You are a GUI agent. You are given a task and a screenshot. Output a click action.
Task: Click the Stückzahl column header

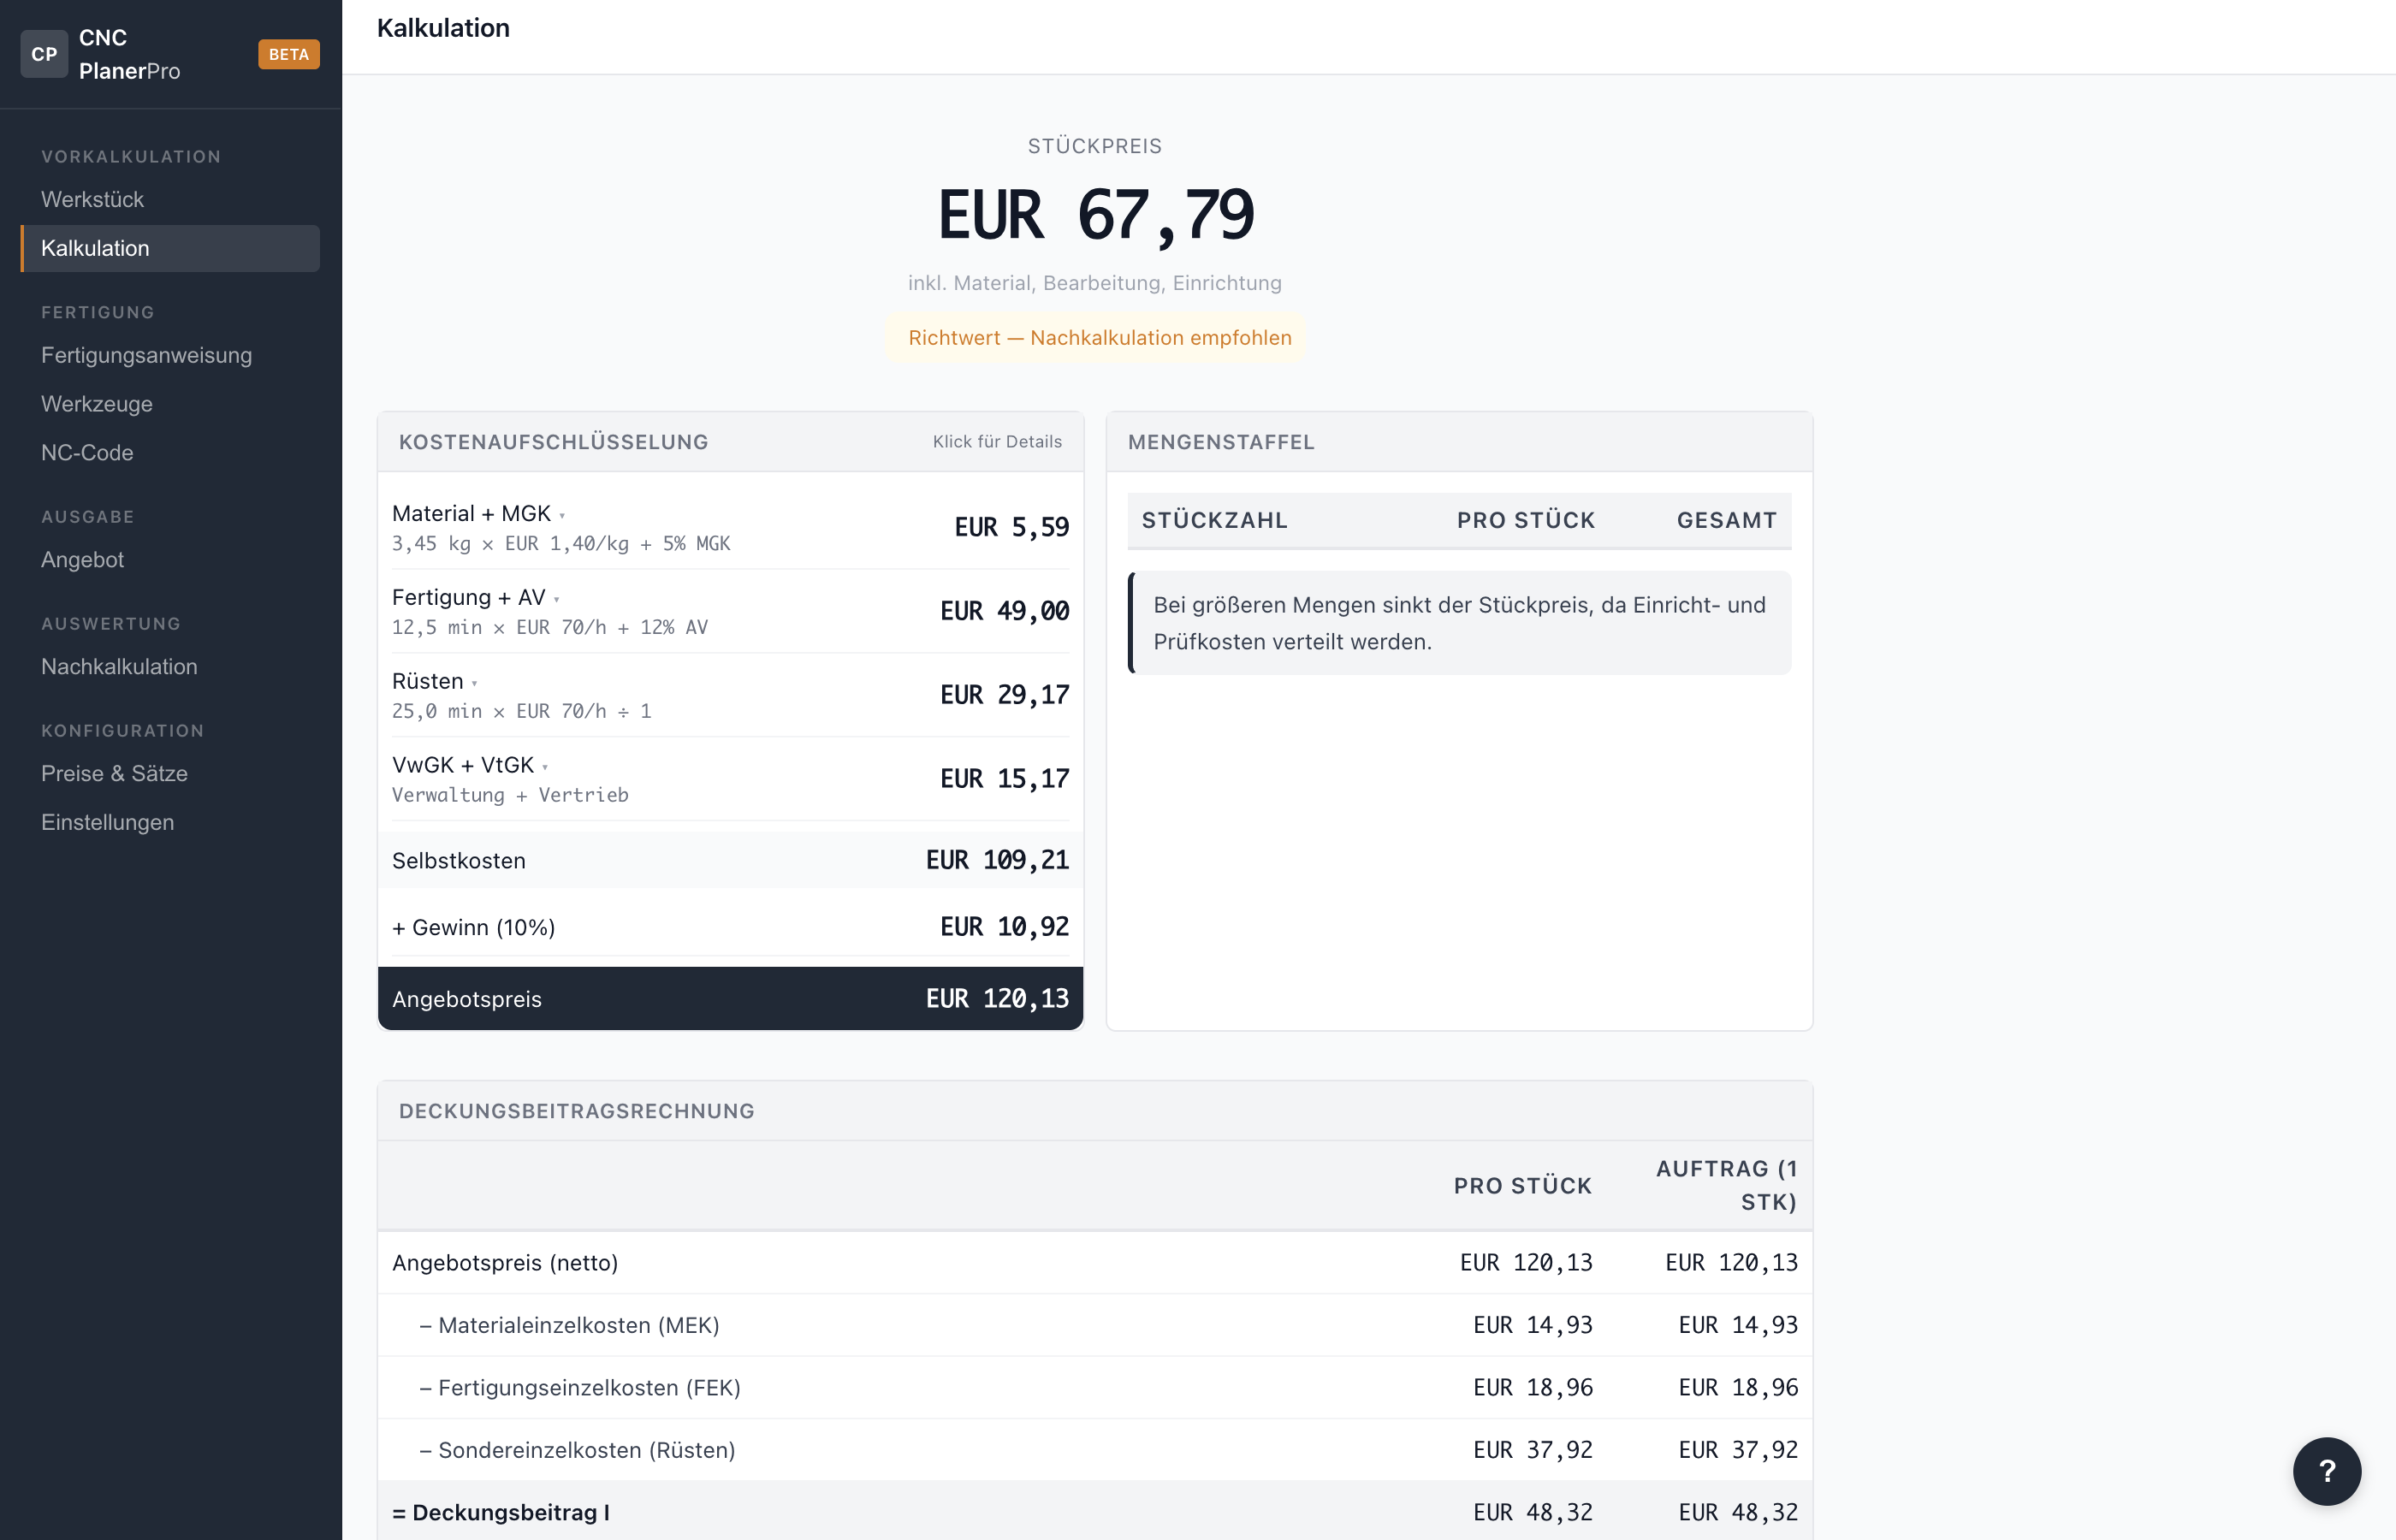click(x=1214, y=520)
